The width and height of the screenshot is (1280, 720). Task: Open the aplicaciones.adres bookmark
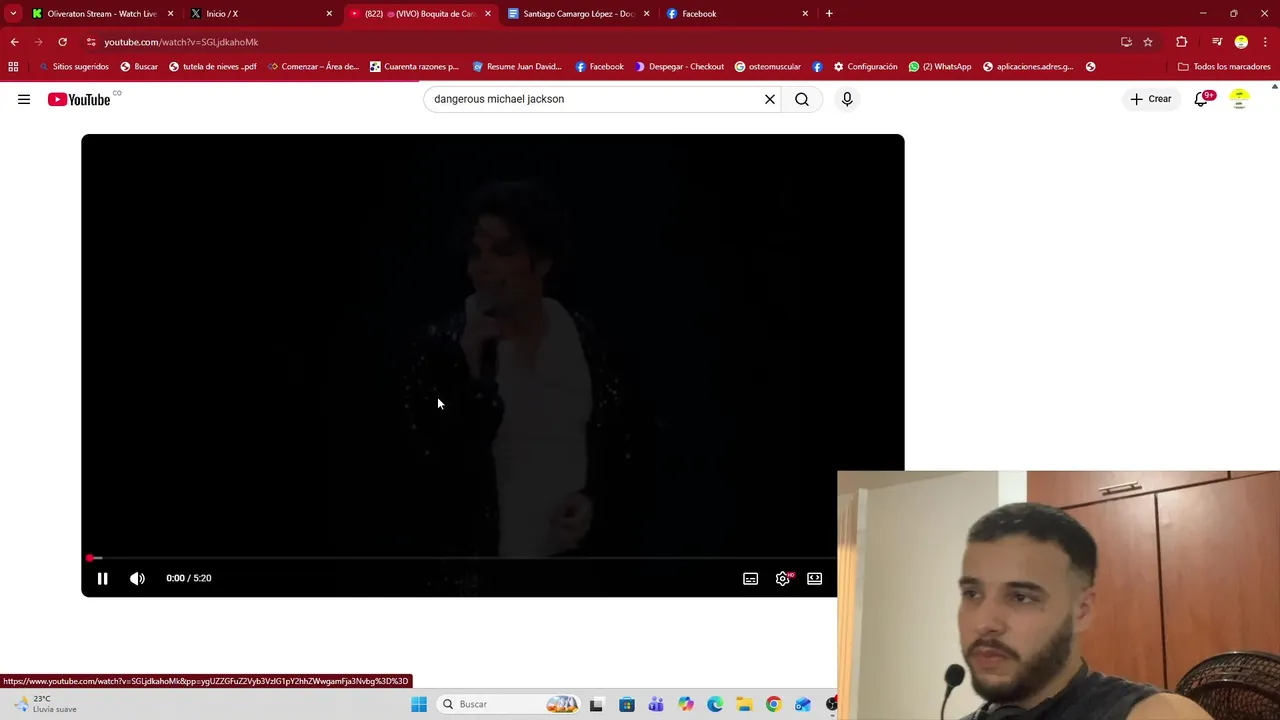(1028, 67)
